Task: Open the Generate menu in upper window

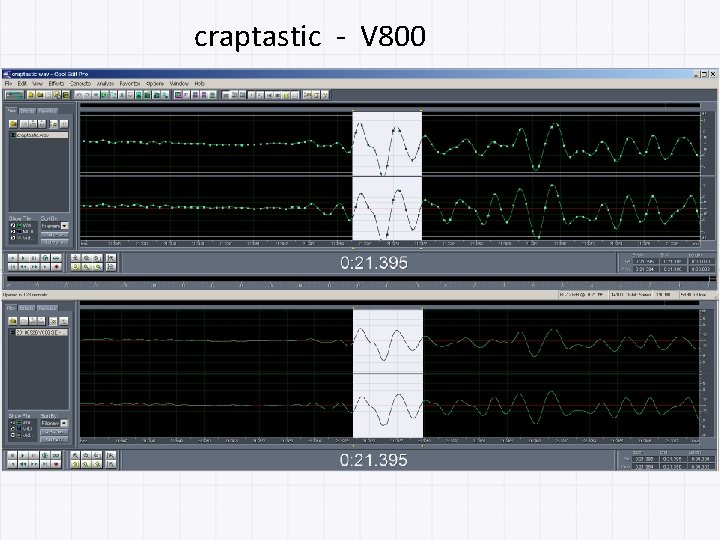Action: click(80, 84)
